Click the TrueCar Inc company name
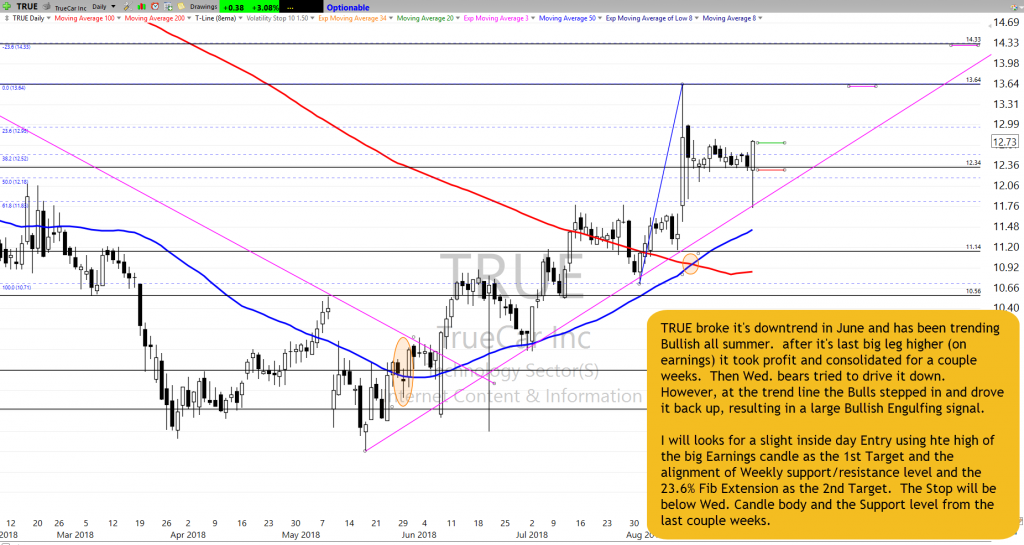 tap(71, 8)
